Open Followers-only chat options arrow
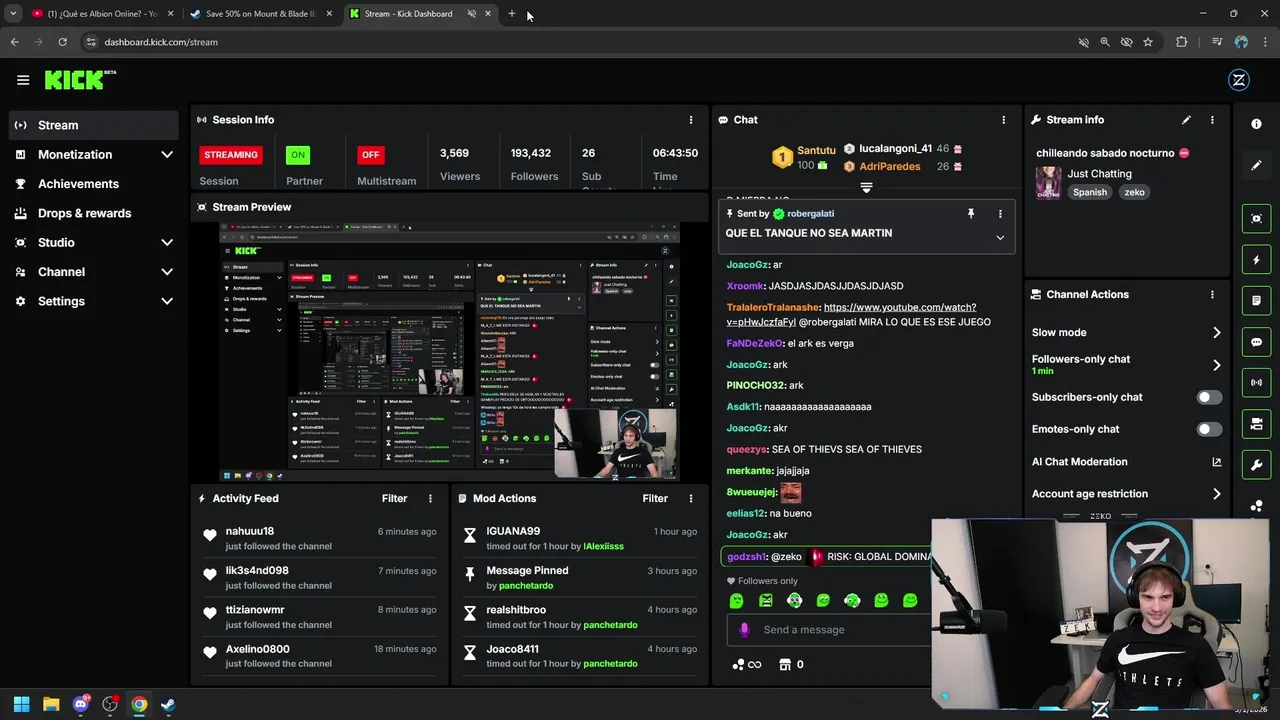Image resolution: width=1280 pixels, height=720 pixels. click(1216, 365)
